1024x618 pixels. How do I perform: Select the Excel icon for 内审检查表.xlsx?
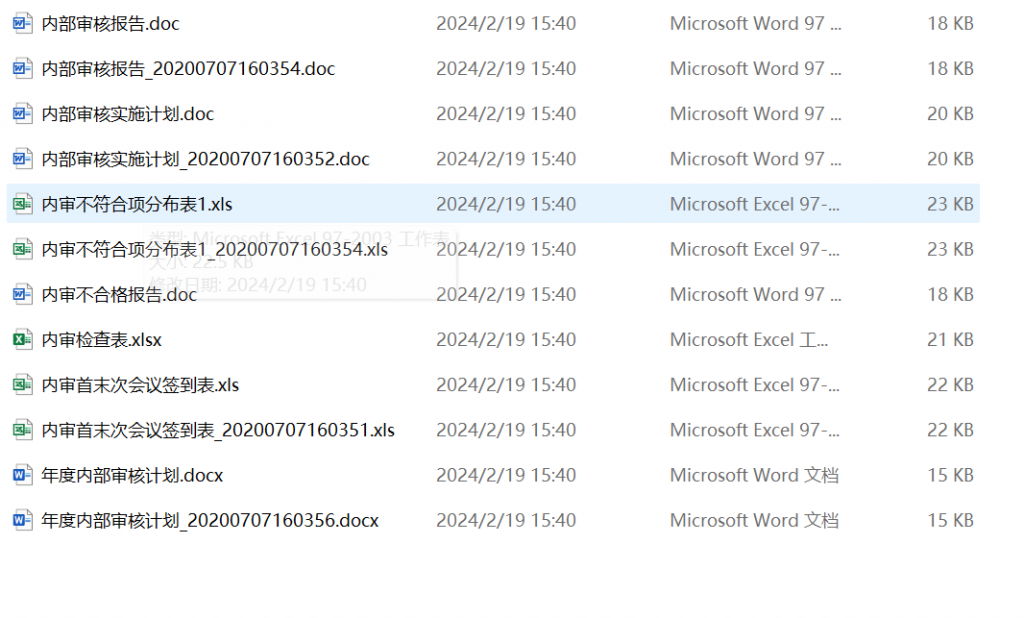point(22,339)
